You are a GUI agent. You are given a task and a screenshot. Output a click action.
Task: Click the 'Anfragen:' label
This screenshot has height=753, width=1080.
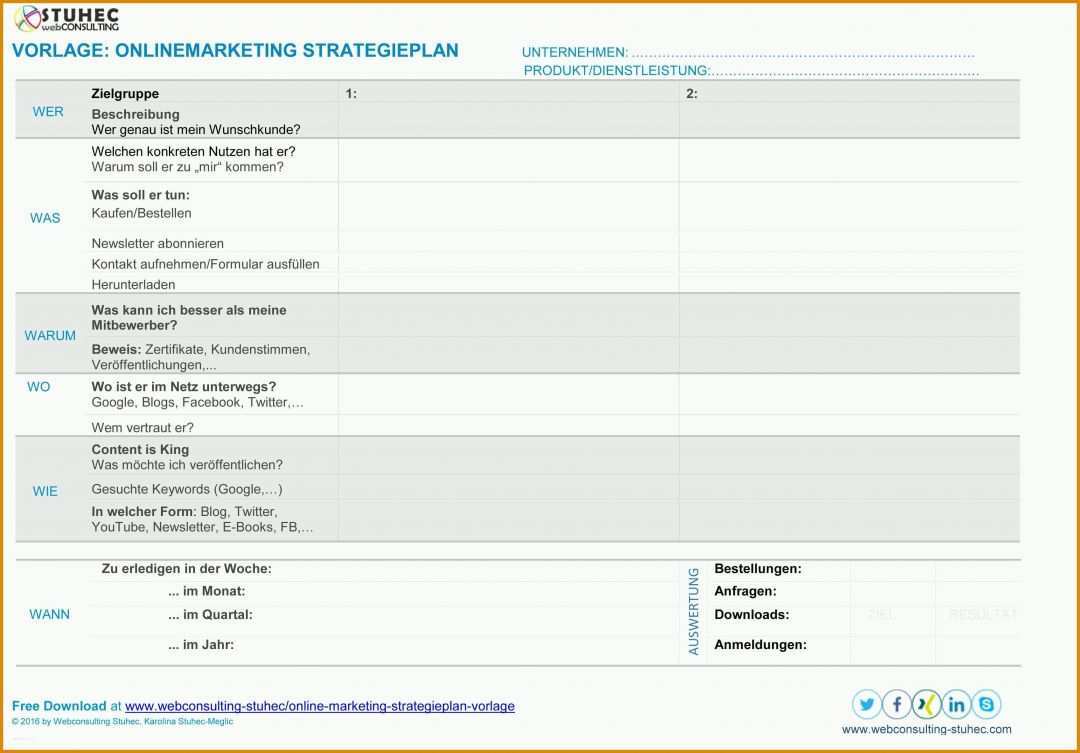[x=745, y=591]
